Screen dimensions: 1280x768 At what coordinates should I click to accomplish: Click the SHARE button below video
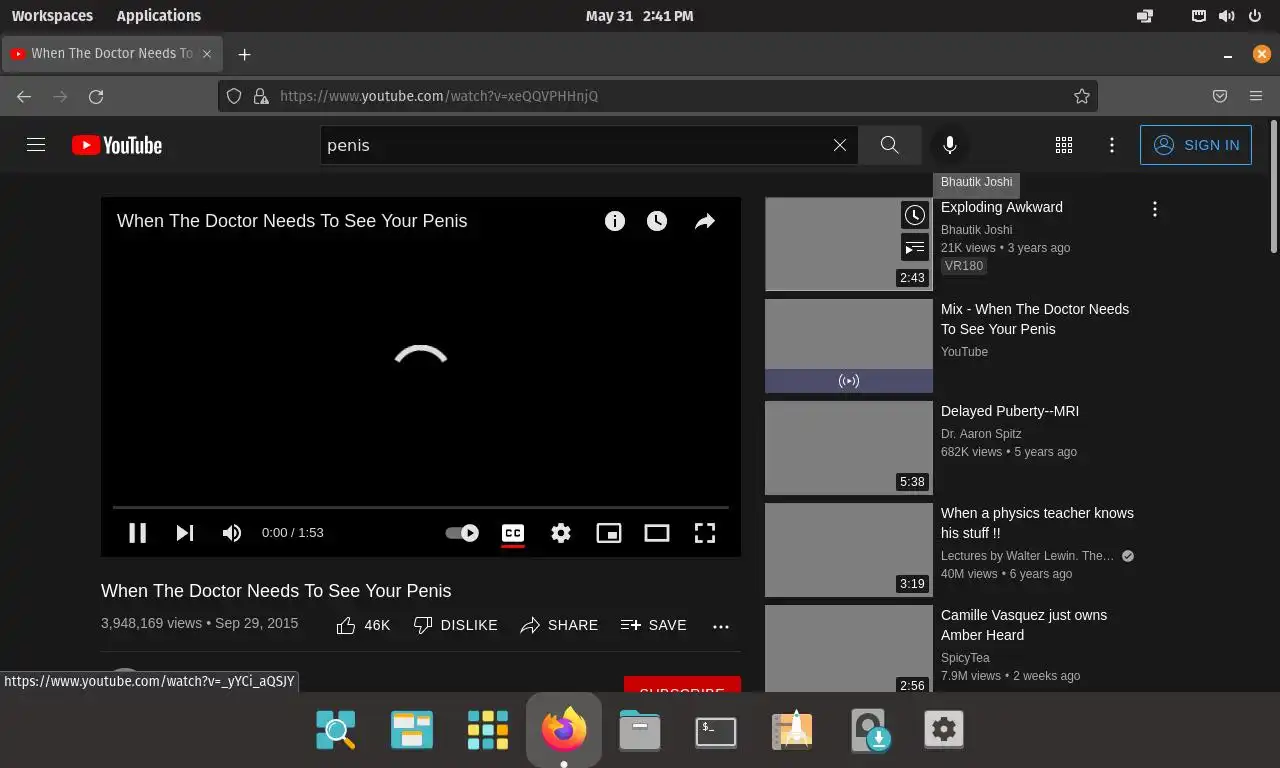pyautogui.click(x=559, y=625)
